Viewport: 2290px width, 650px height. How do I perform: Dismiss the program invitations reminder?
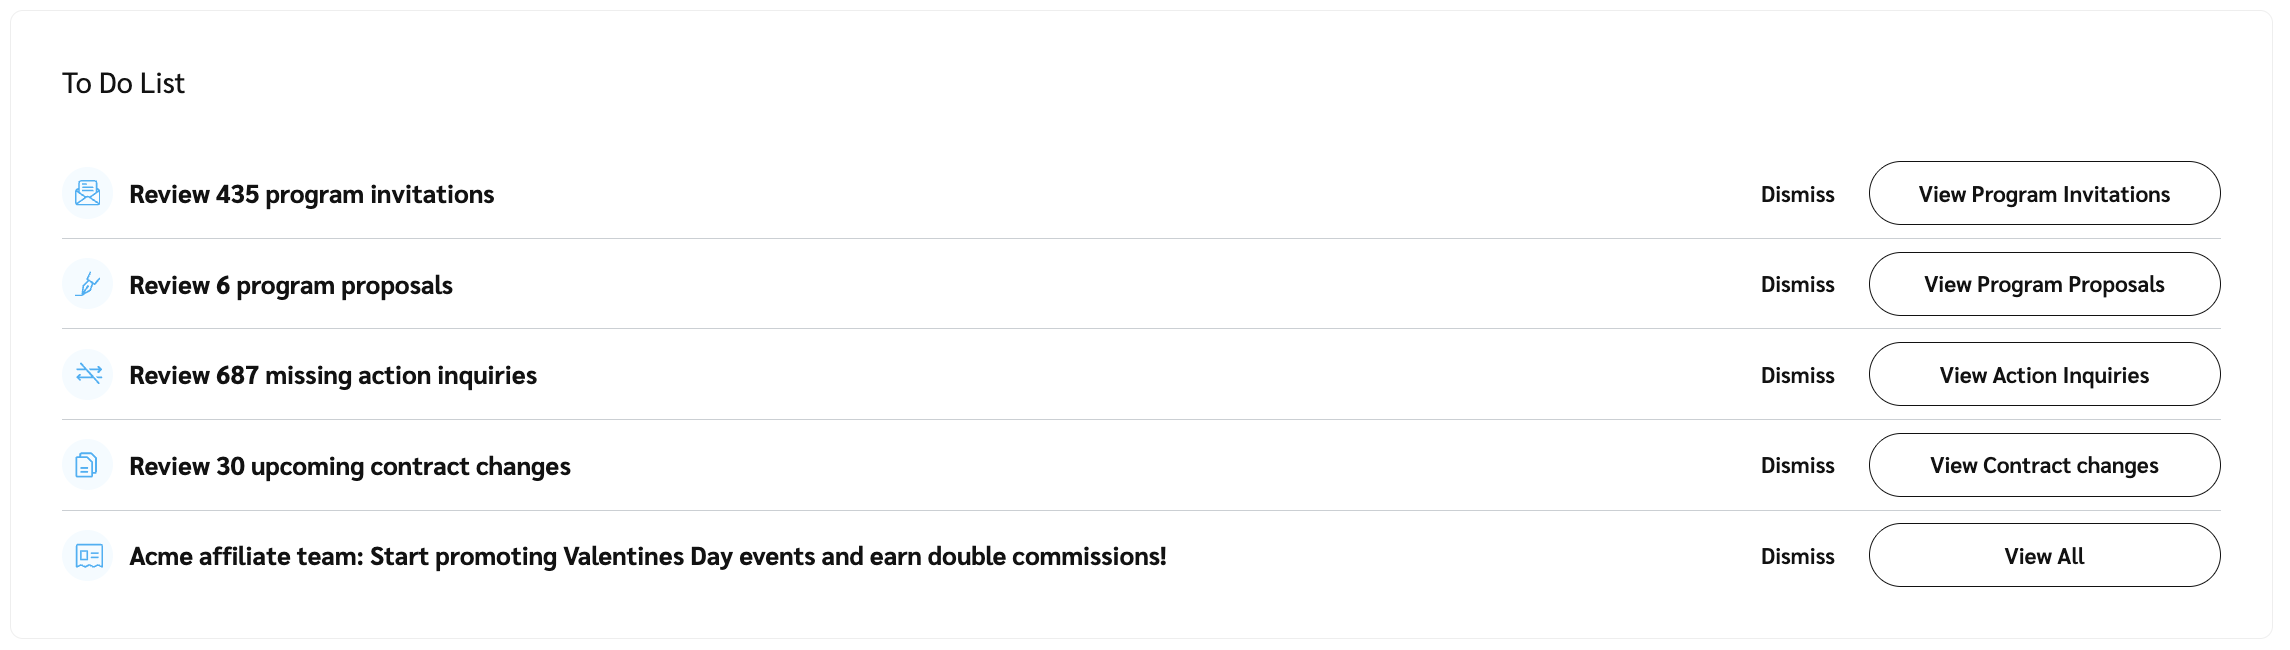pyautogui.click(x=1797, y=194)
